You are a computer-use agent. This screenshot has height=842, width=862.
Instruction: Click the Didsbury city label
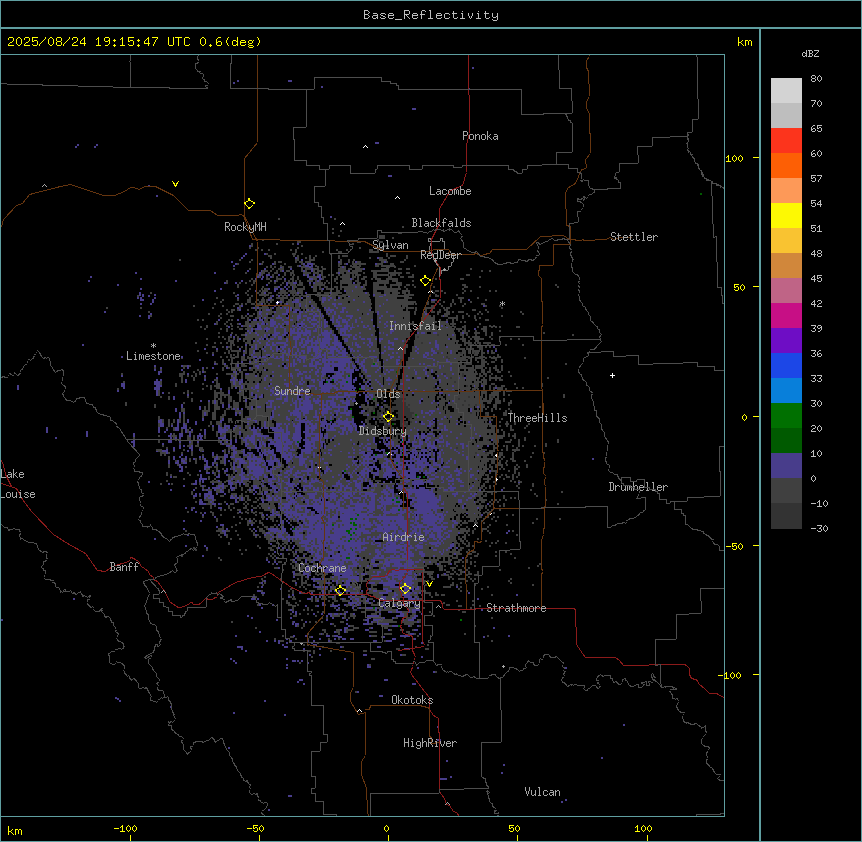click(x=383, y=431)
